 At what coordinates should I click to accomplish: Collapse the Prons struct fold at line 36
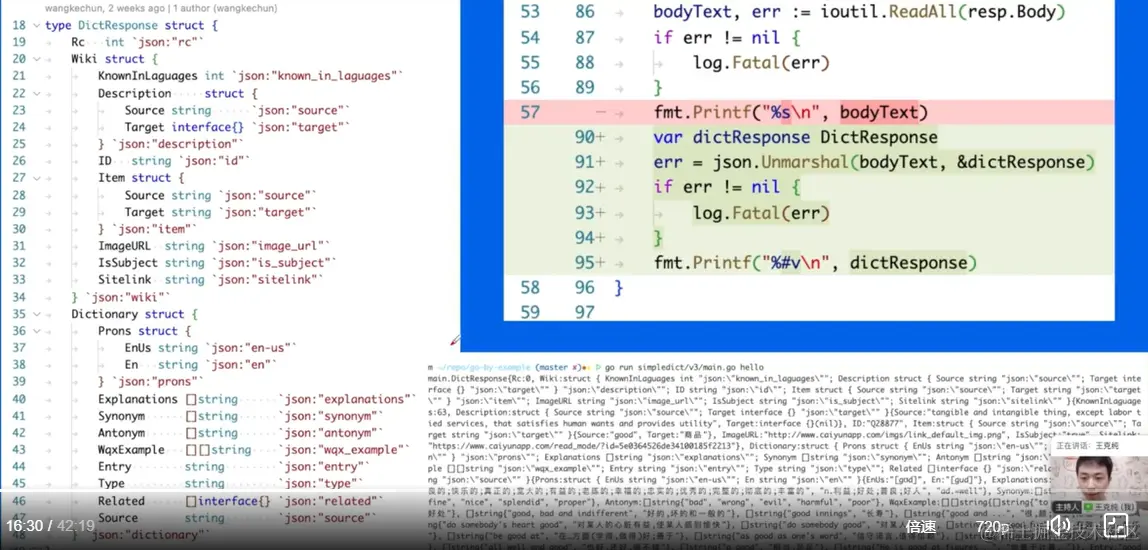(x=36, y=331)
